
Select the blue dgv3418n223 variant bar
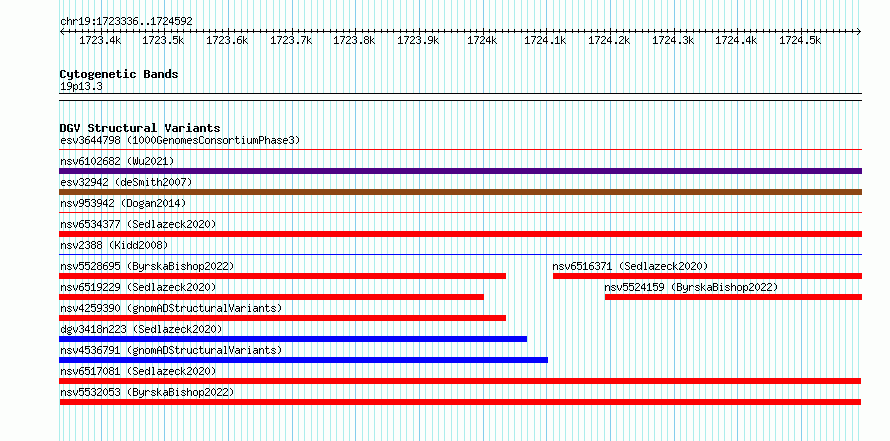(293, 339)
